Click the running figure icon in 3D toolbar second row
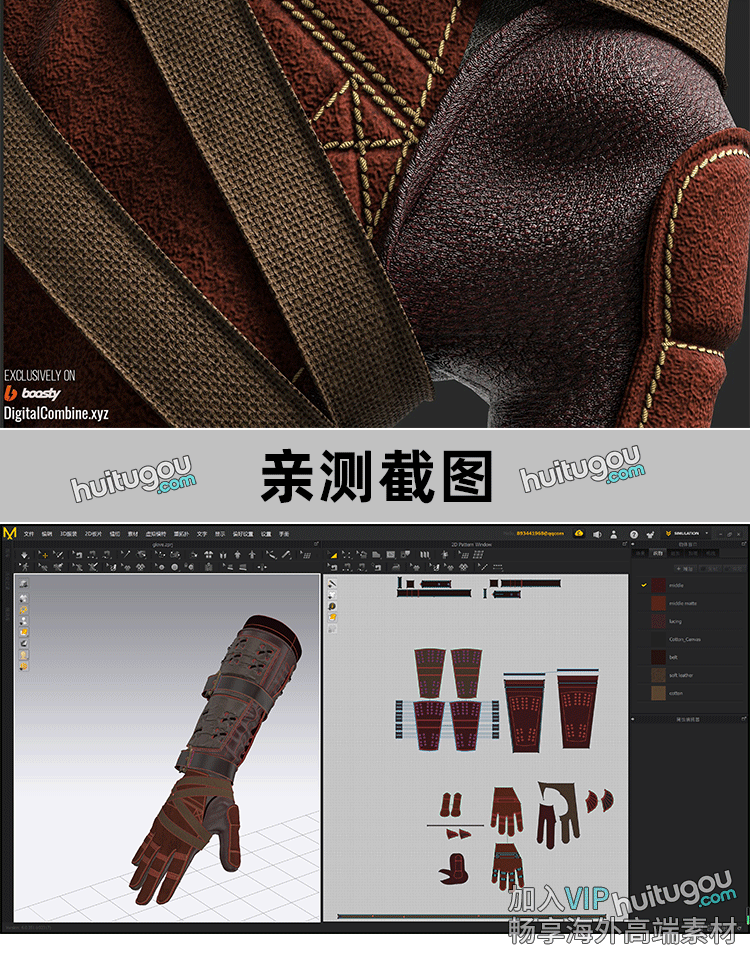750x960 pixels. [24, 567]
